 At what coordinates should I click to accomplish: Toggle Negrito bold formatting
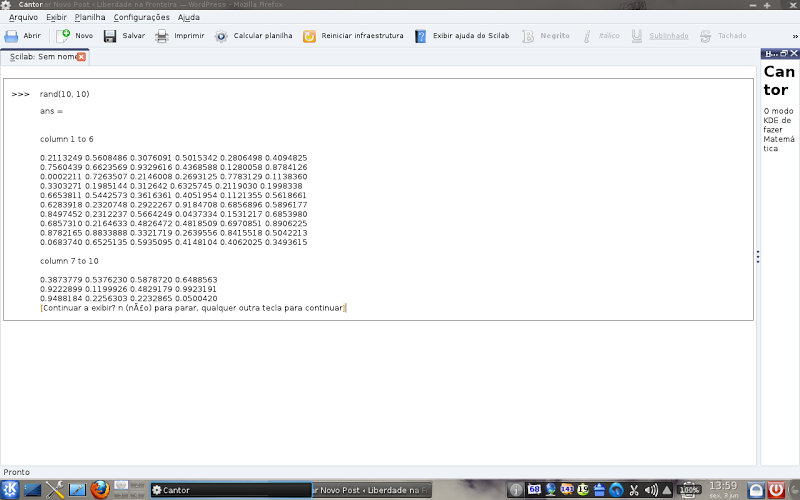[545, 36]
